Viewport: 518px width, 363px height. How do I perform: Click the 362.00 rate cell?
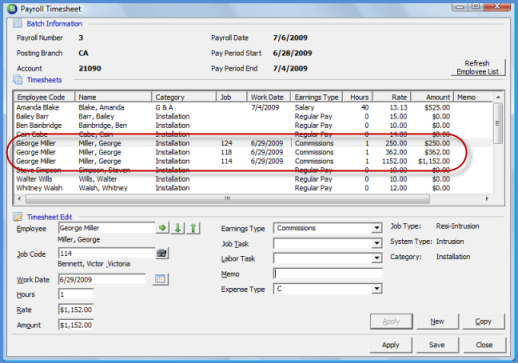click(x=396, y=152)
